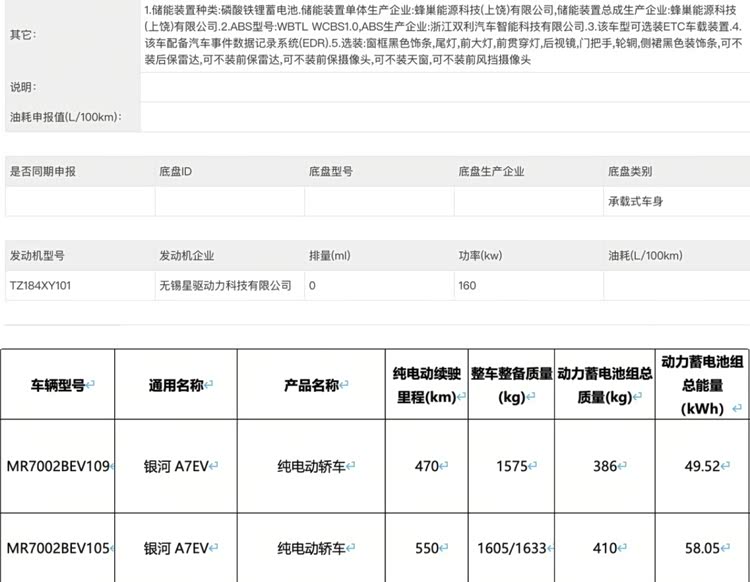Click the MR7002BEV105 vehicle model cell
Viewport: 750px width, 582px height.
click(58, 548)
